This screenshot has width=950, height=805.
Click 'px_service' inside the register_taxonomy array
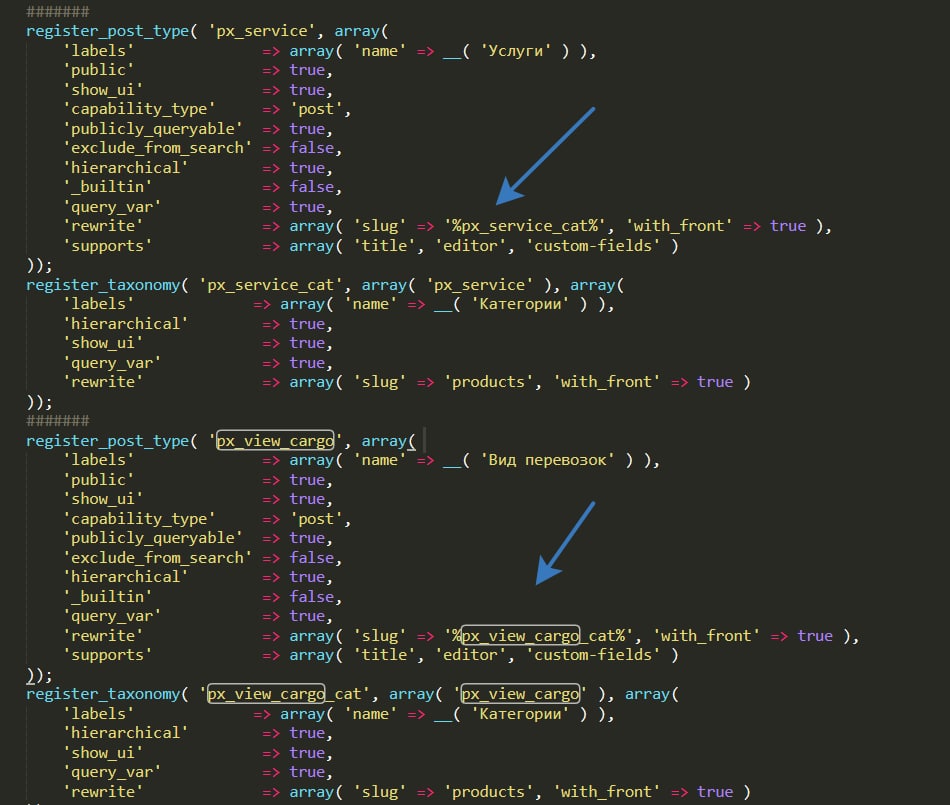[x=480, y=285]
